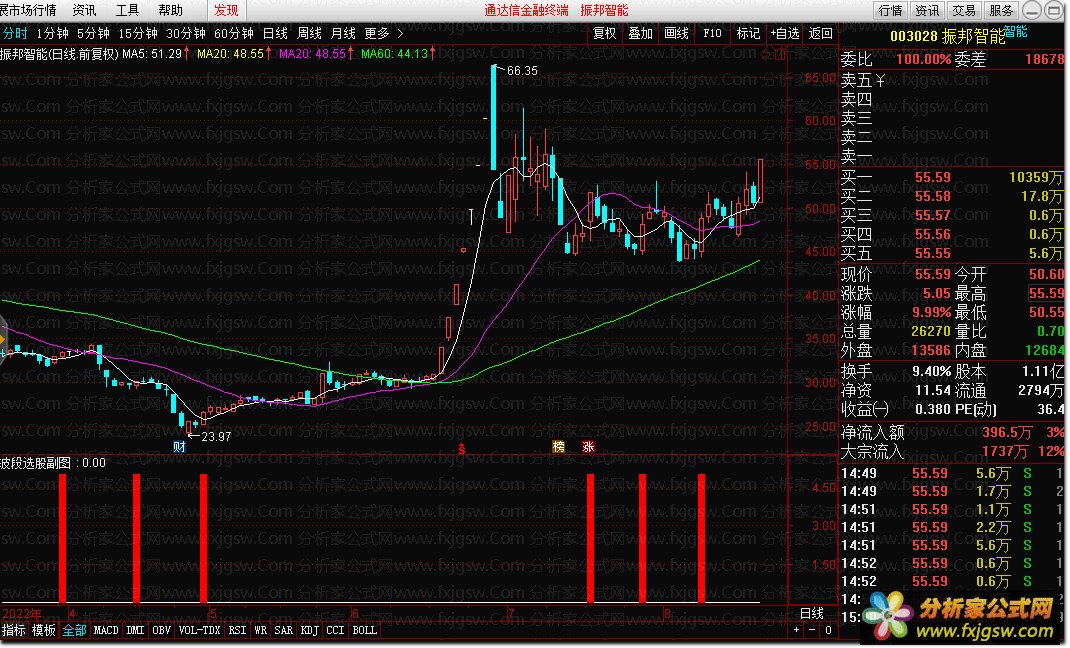Click the 标记 mark toolbar button
This screenshot has width=1070, height=648.
coord(748,33)
